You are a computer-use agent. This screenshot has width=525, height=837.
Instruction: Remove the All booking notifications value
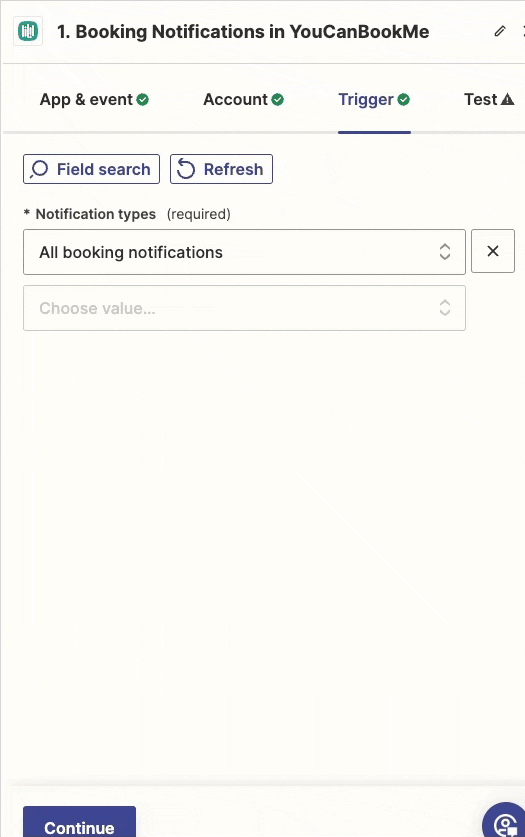pyautogui.click(x=493, y=251)
